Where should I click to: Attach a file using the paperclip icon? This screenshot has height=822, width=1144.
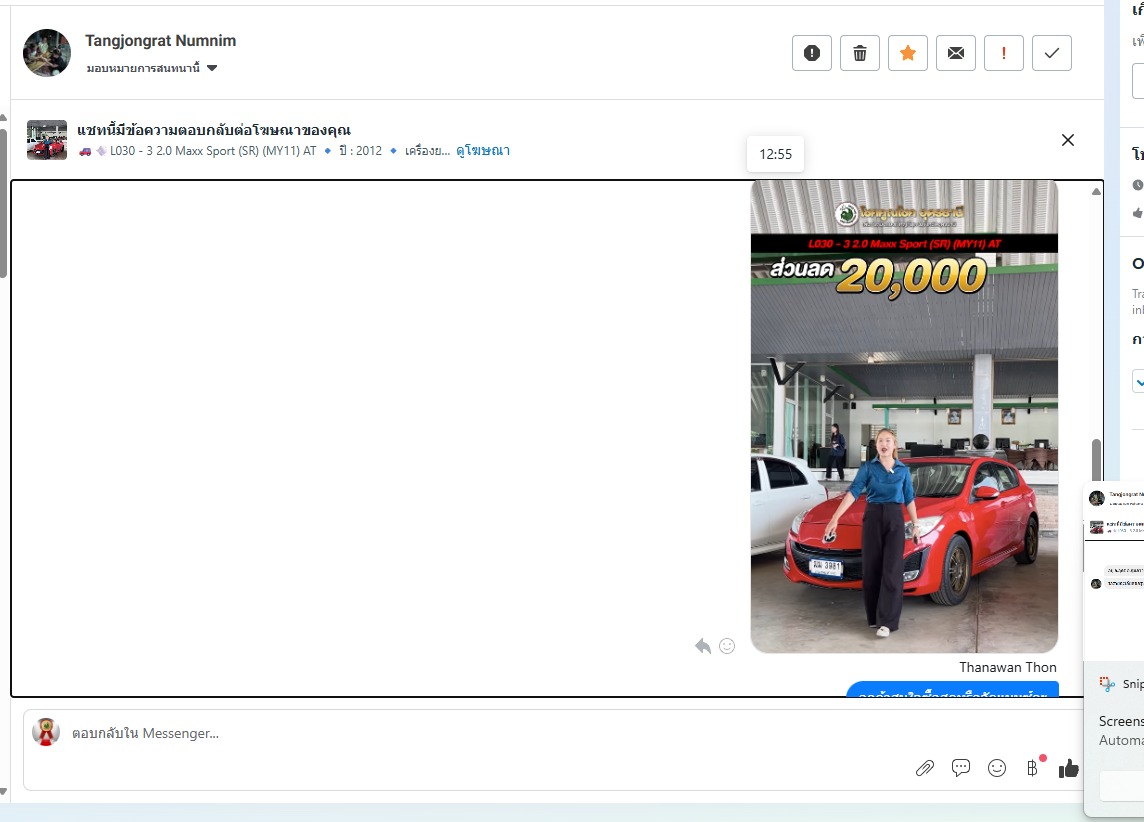925,768
